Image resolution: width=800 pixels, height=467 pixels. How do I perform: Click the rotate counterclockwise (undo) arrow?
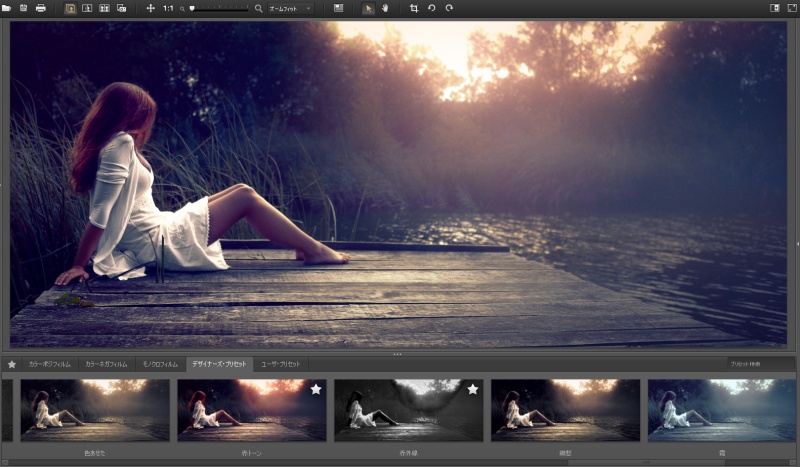[x=432, y=8]
